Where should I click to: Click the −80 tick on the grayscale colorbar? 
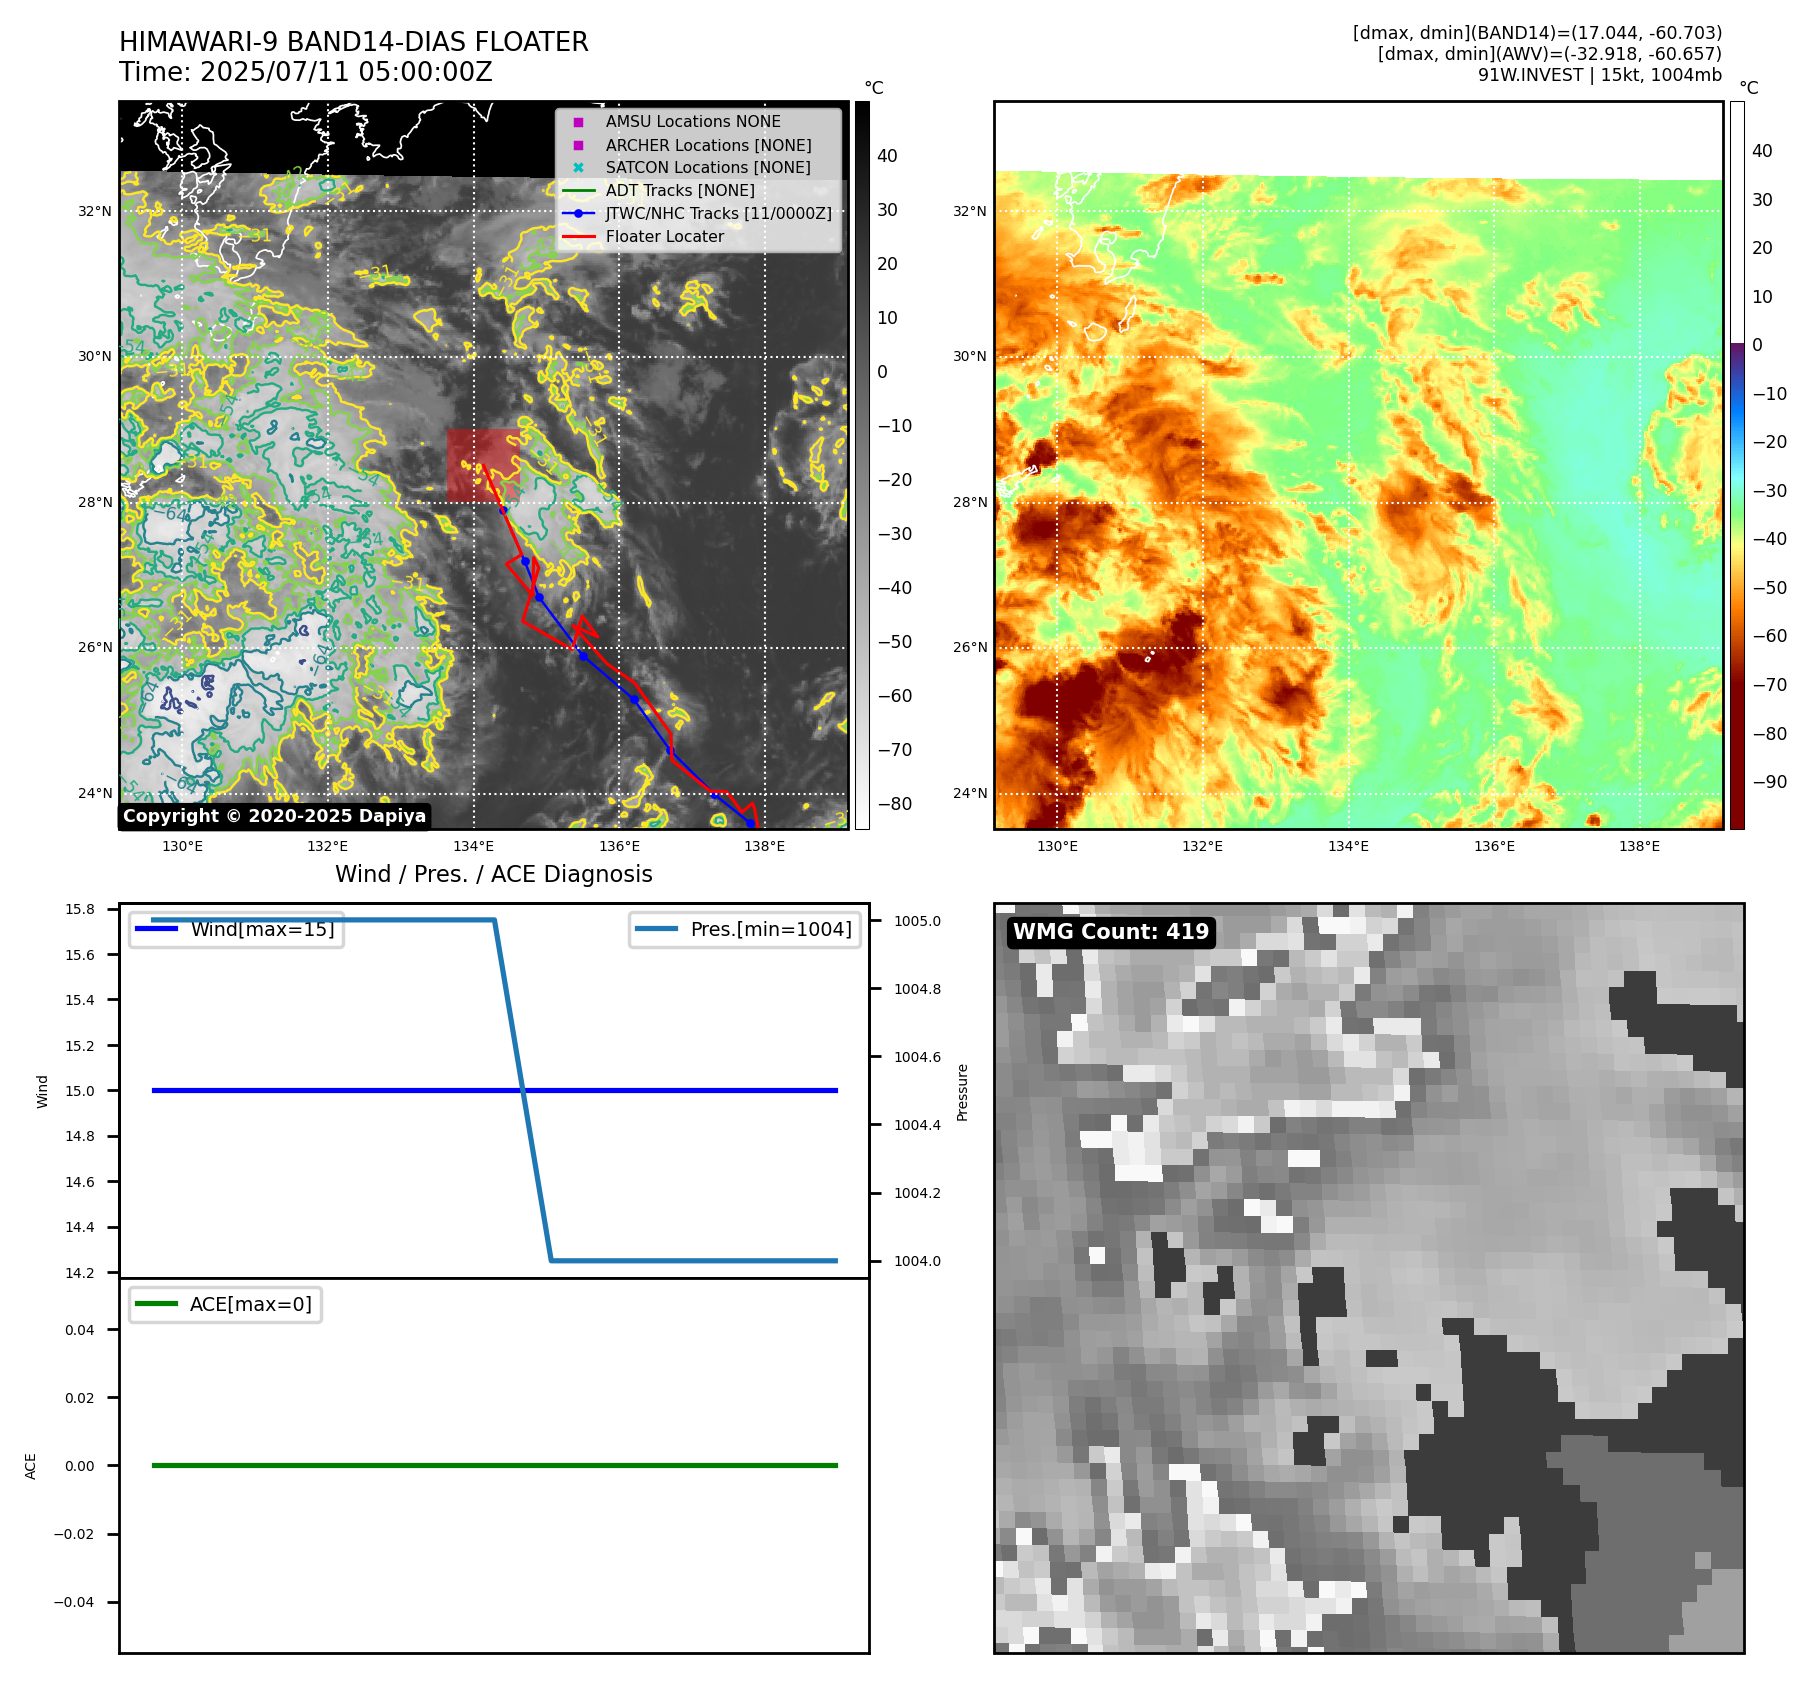(894, 804)
